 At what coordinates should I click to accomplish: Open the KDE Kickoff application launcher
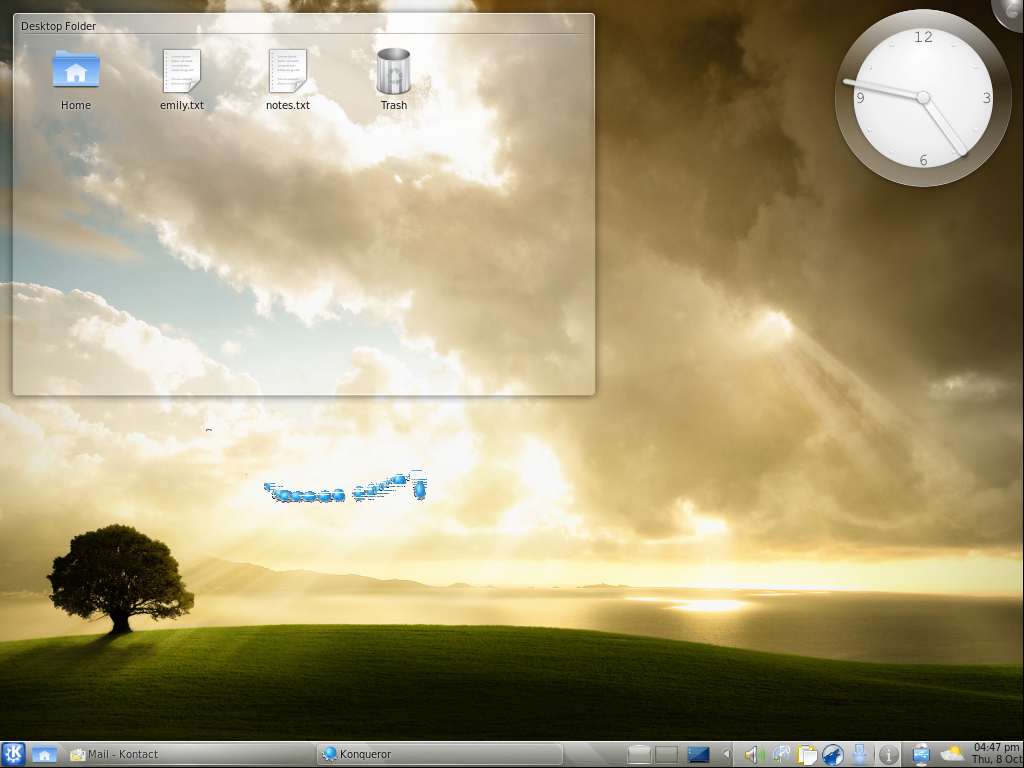pyautogui.click(x=13, y=754)
